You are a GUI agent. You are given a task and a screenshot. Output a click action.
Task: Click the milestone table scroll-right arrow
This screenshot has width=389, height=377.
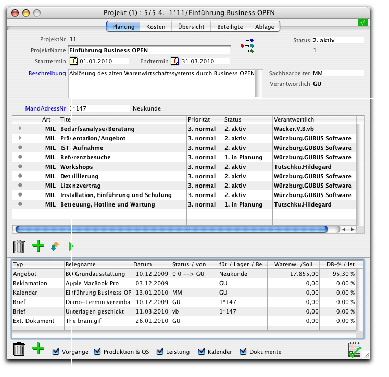[x=352, y=229]
